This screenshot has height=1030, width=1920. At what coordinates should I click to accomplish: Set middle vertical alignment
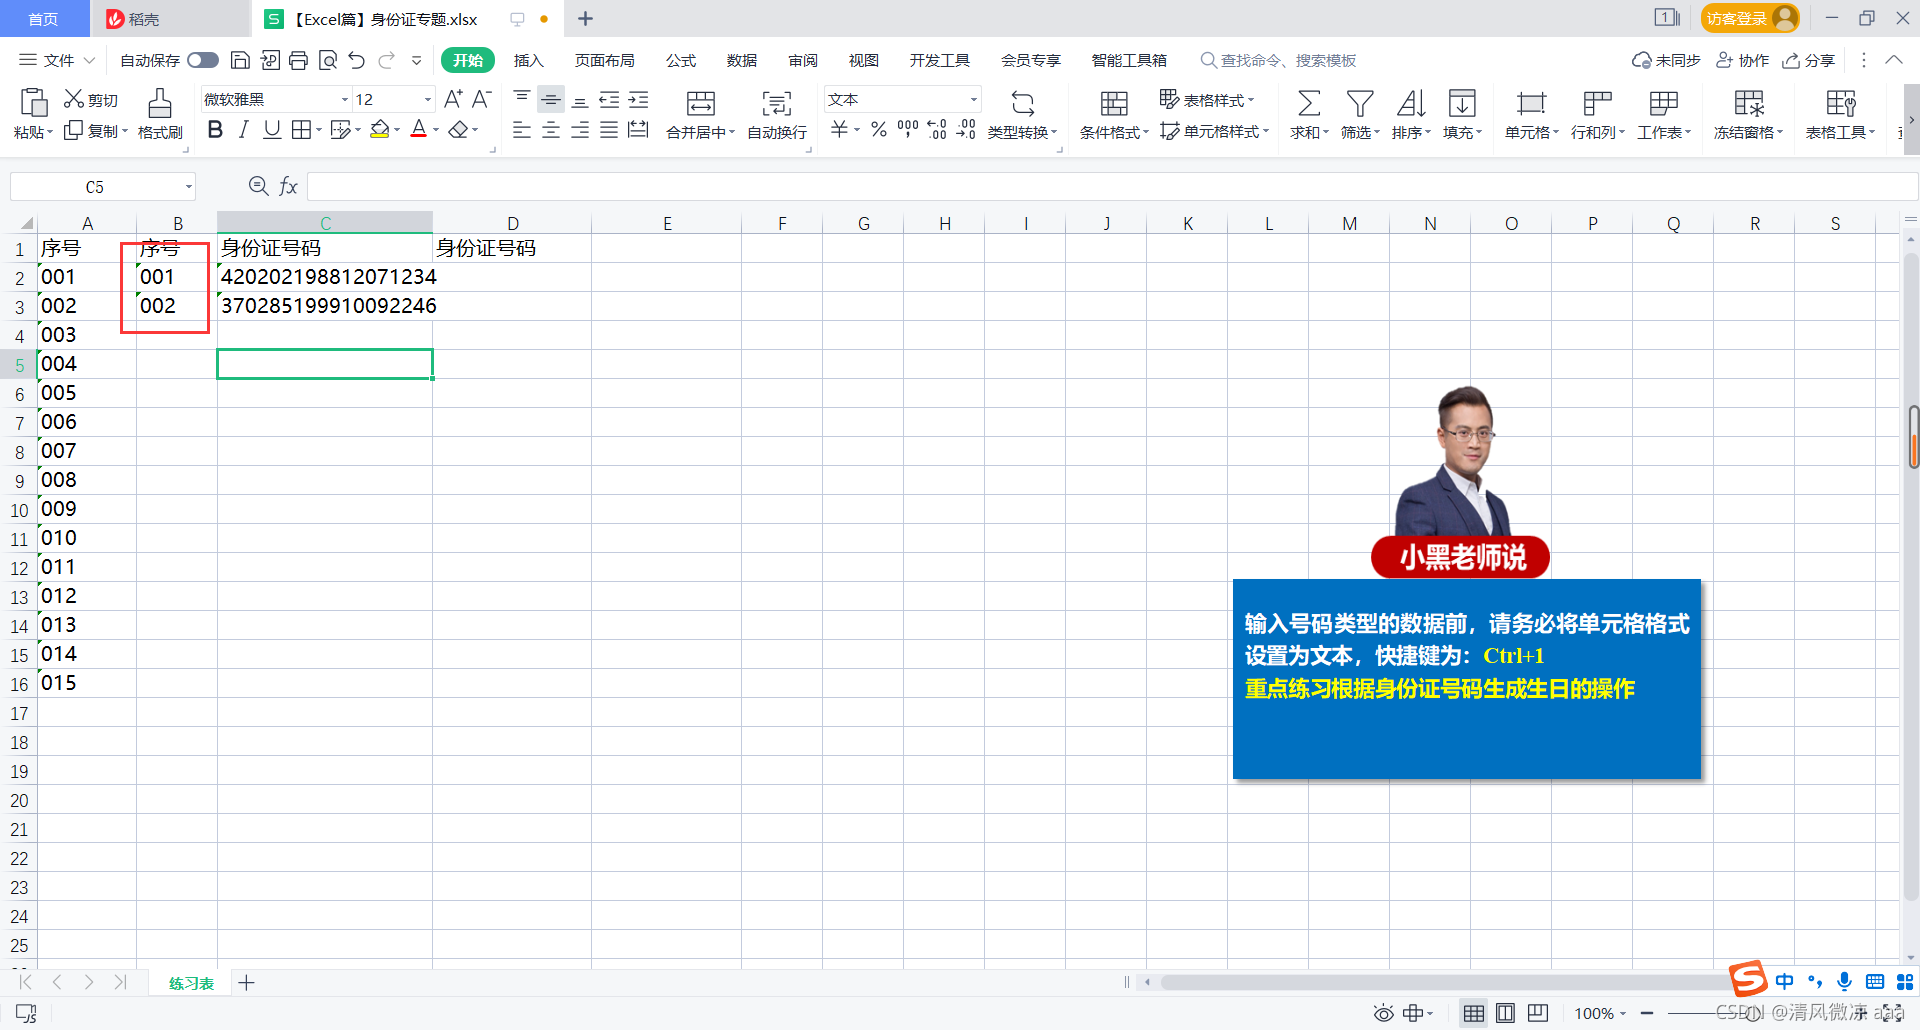pos(551,98)
